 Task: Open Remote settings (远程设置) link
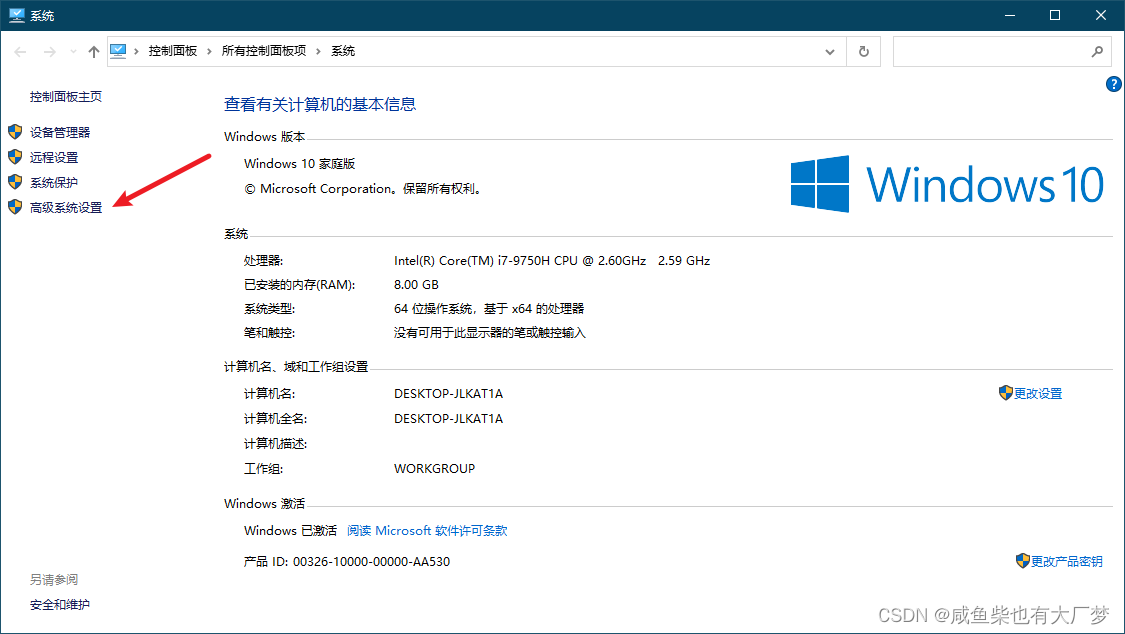(54, 157)
